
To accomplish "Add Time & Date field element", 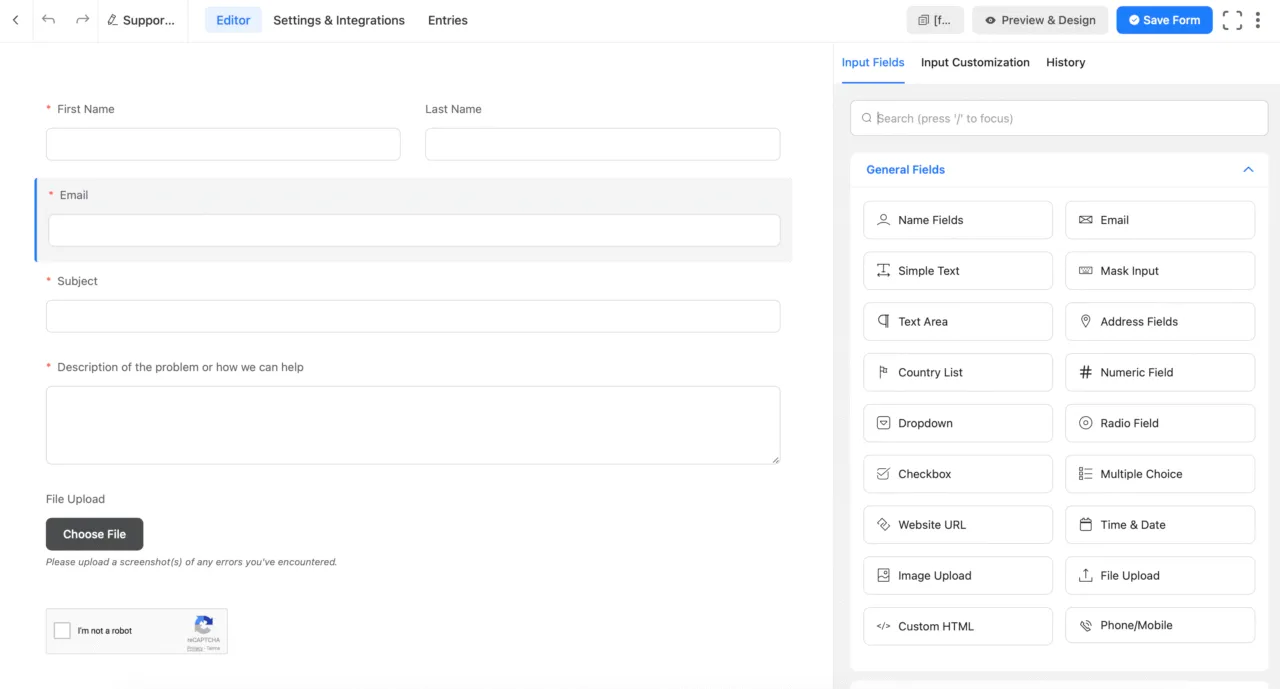I will point(1160,525).
